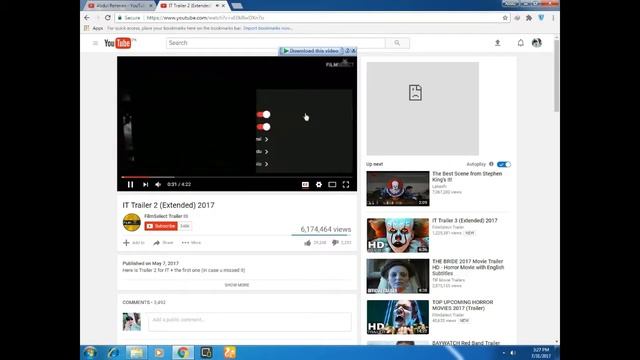Seek on the video progress bar
Image resolution: width=640 pixels, height=360 pixels.
tap(237, 177)
